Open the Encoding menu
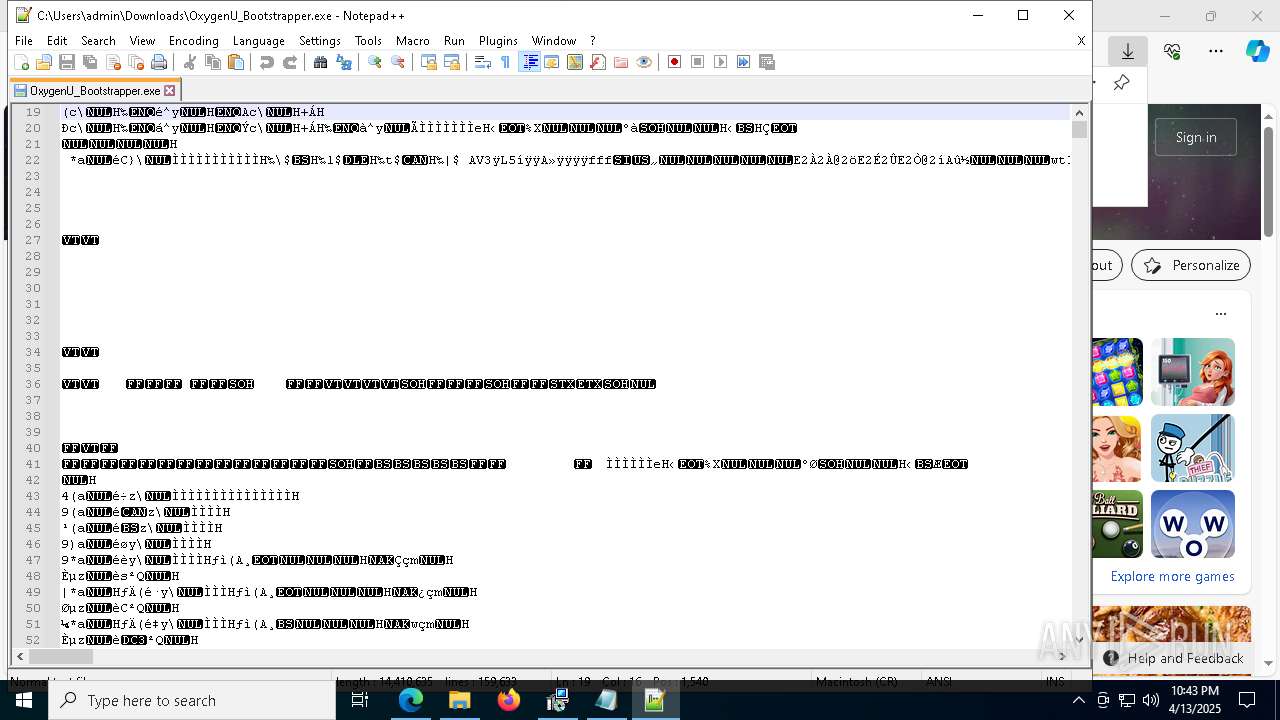 tap(194, 41)
